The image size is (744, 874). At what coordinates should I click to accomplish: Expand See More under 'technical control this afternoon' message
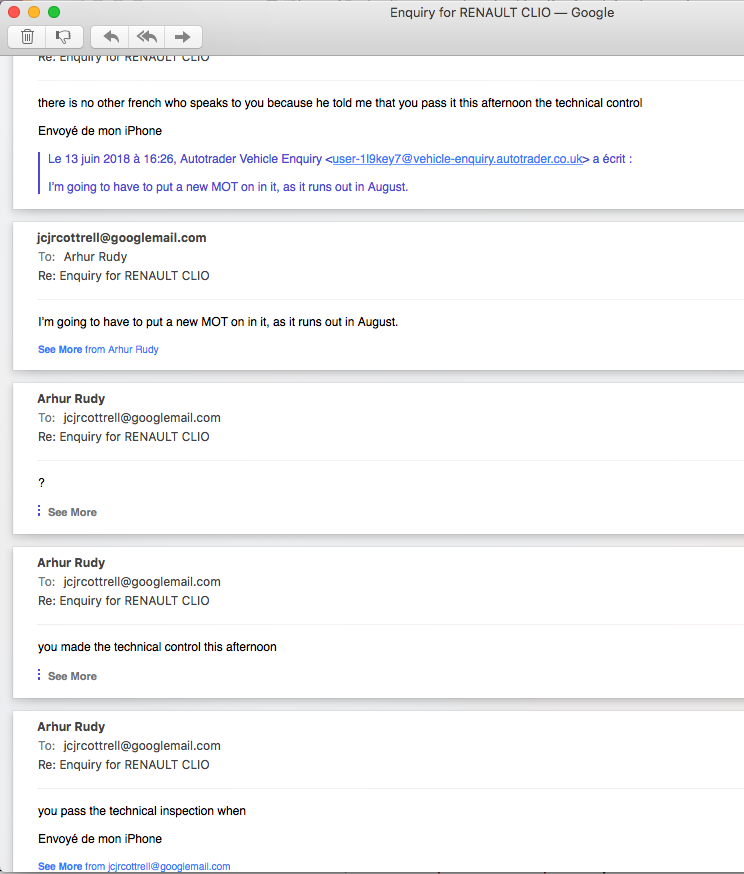(x=72, y=676)
